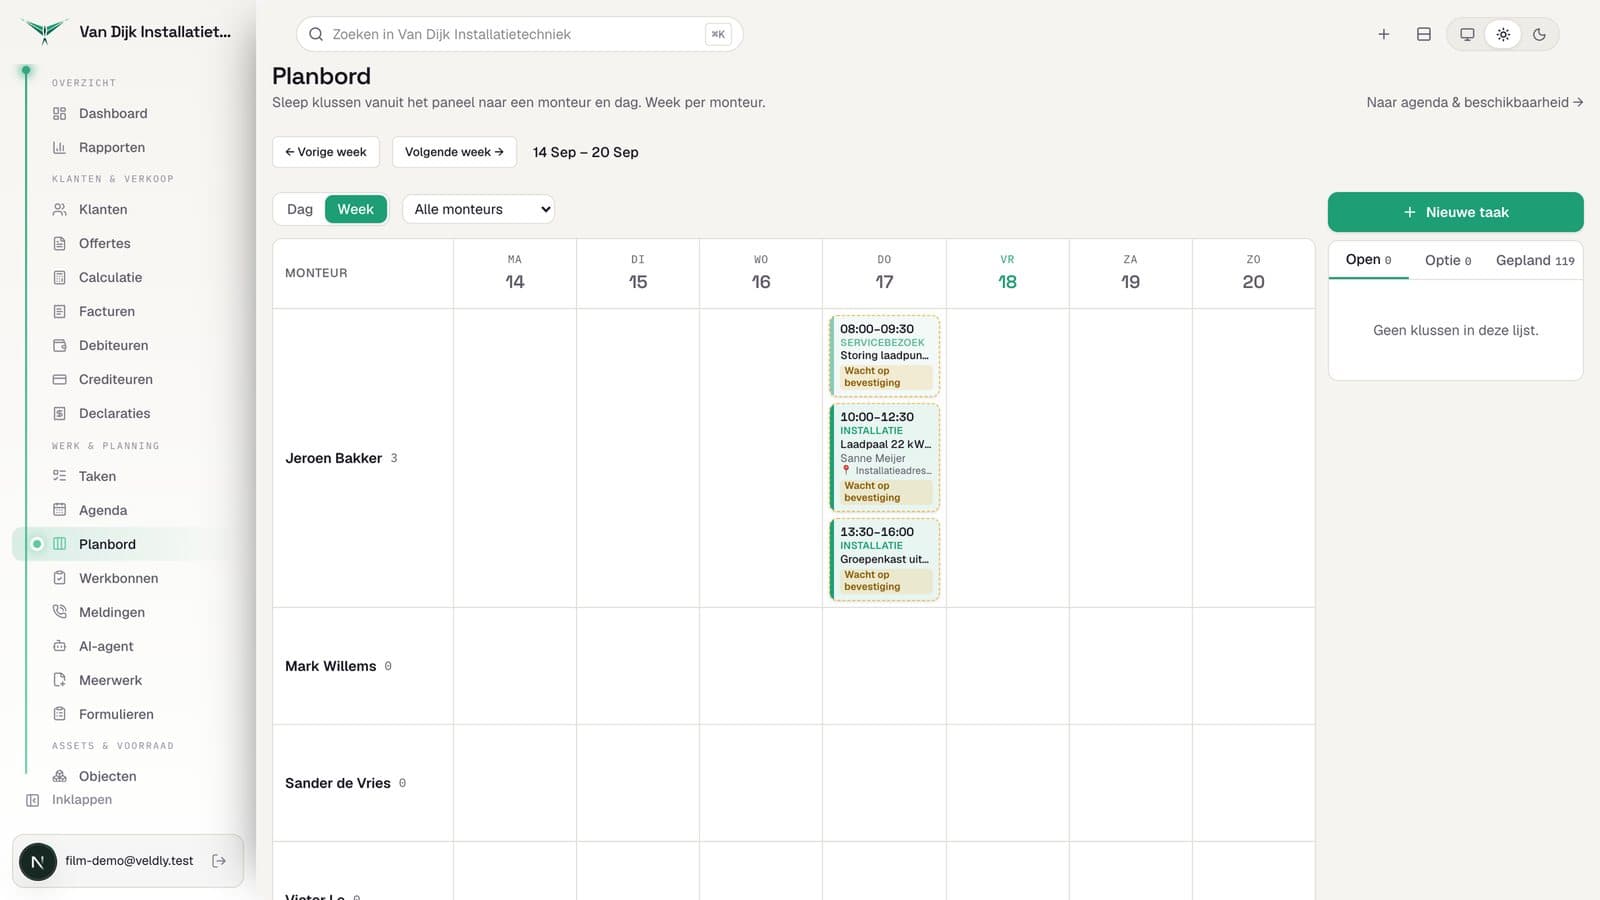Open the Formulieren icon
The image size is (1600, 900).
pyautogui.click(x=59, y=715)
